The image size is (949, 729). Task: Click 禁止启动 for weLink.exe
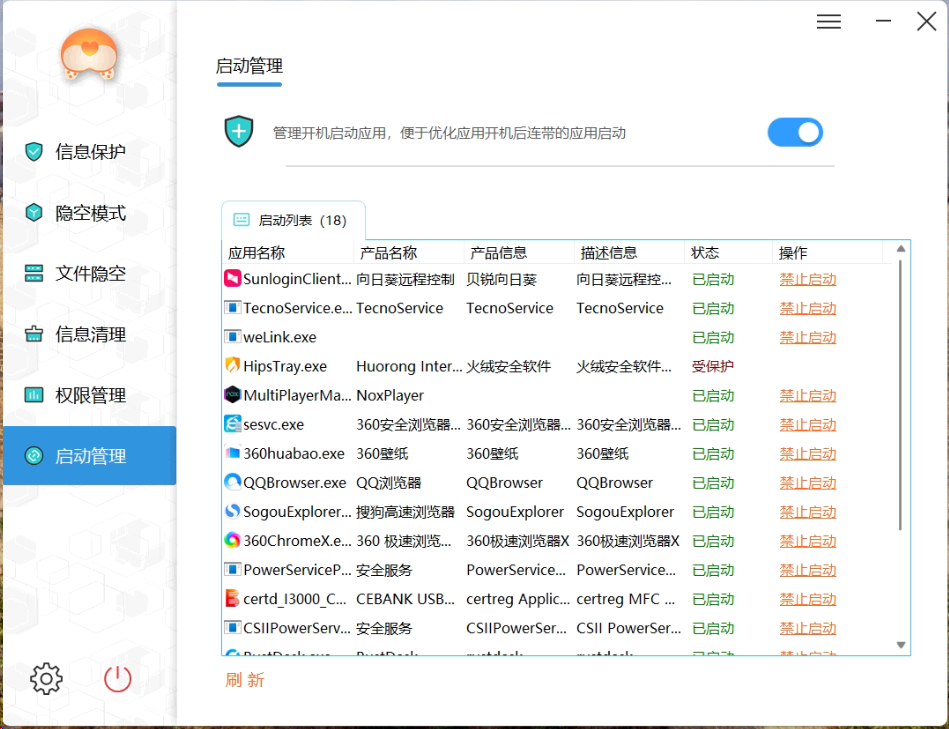pyautogui.click(x=807, y=338)
